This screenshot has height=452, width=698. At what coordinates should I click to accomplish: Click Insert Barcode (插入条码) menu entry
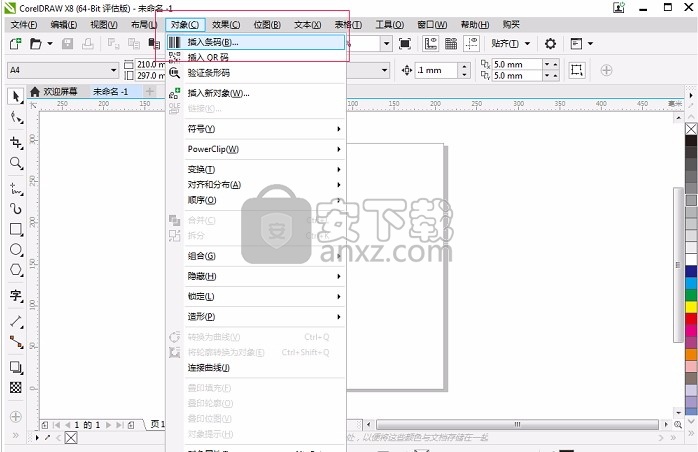212,43
